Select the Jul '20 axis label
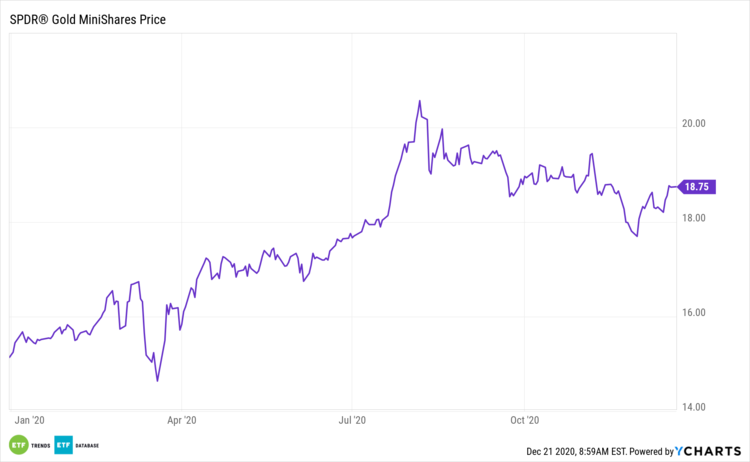Image resolution: width=750 pixels, height=462 pixels. tap(355, 421)
